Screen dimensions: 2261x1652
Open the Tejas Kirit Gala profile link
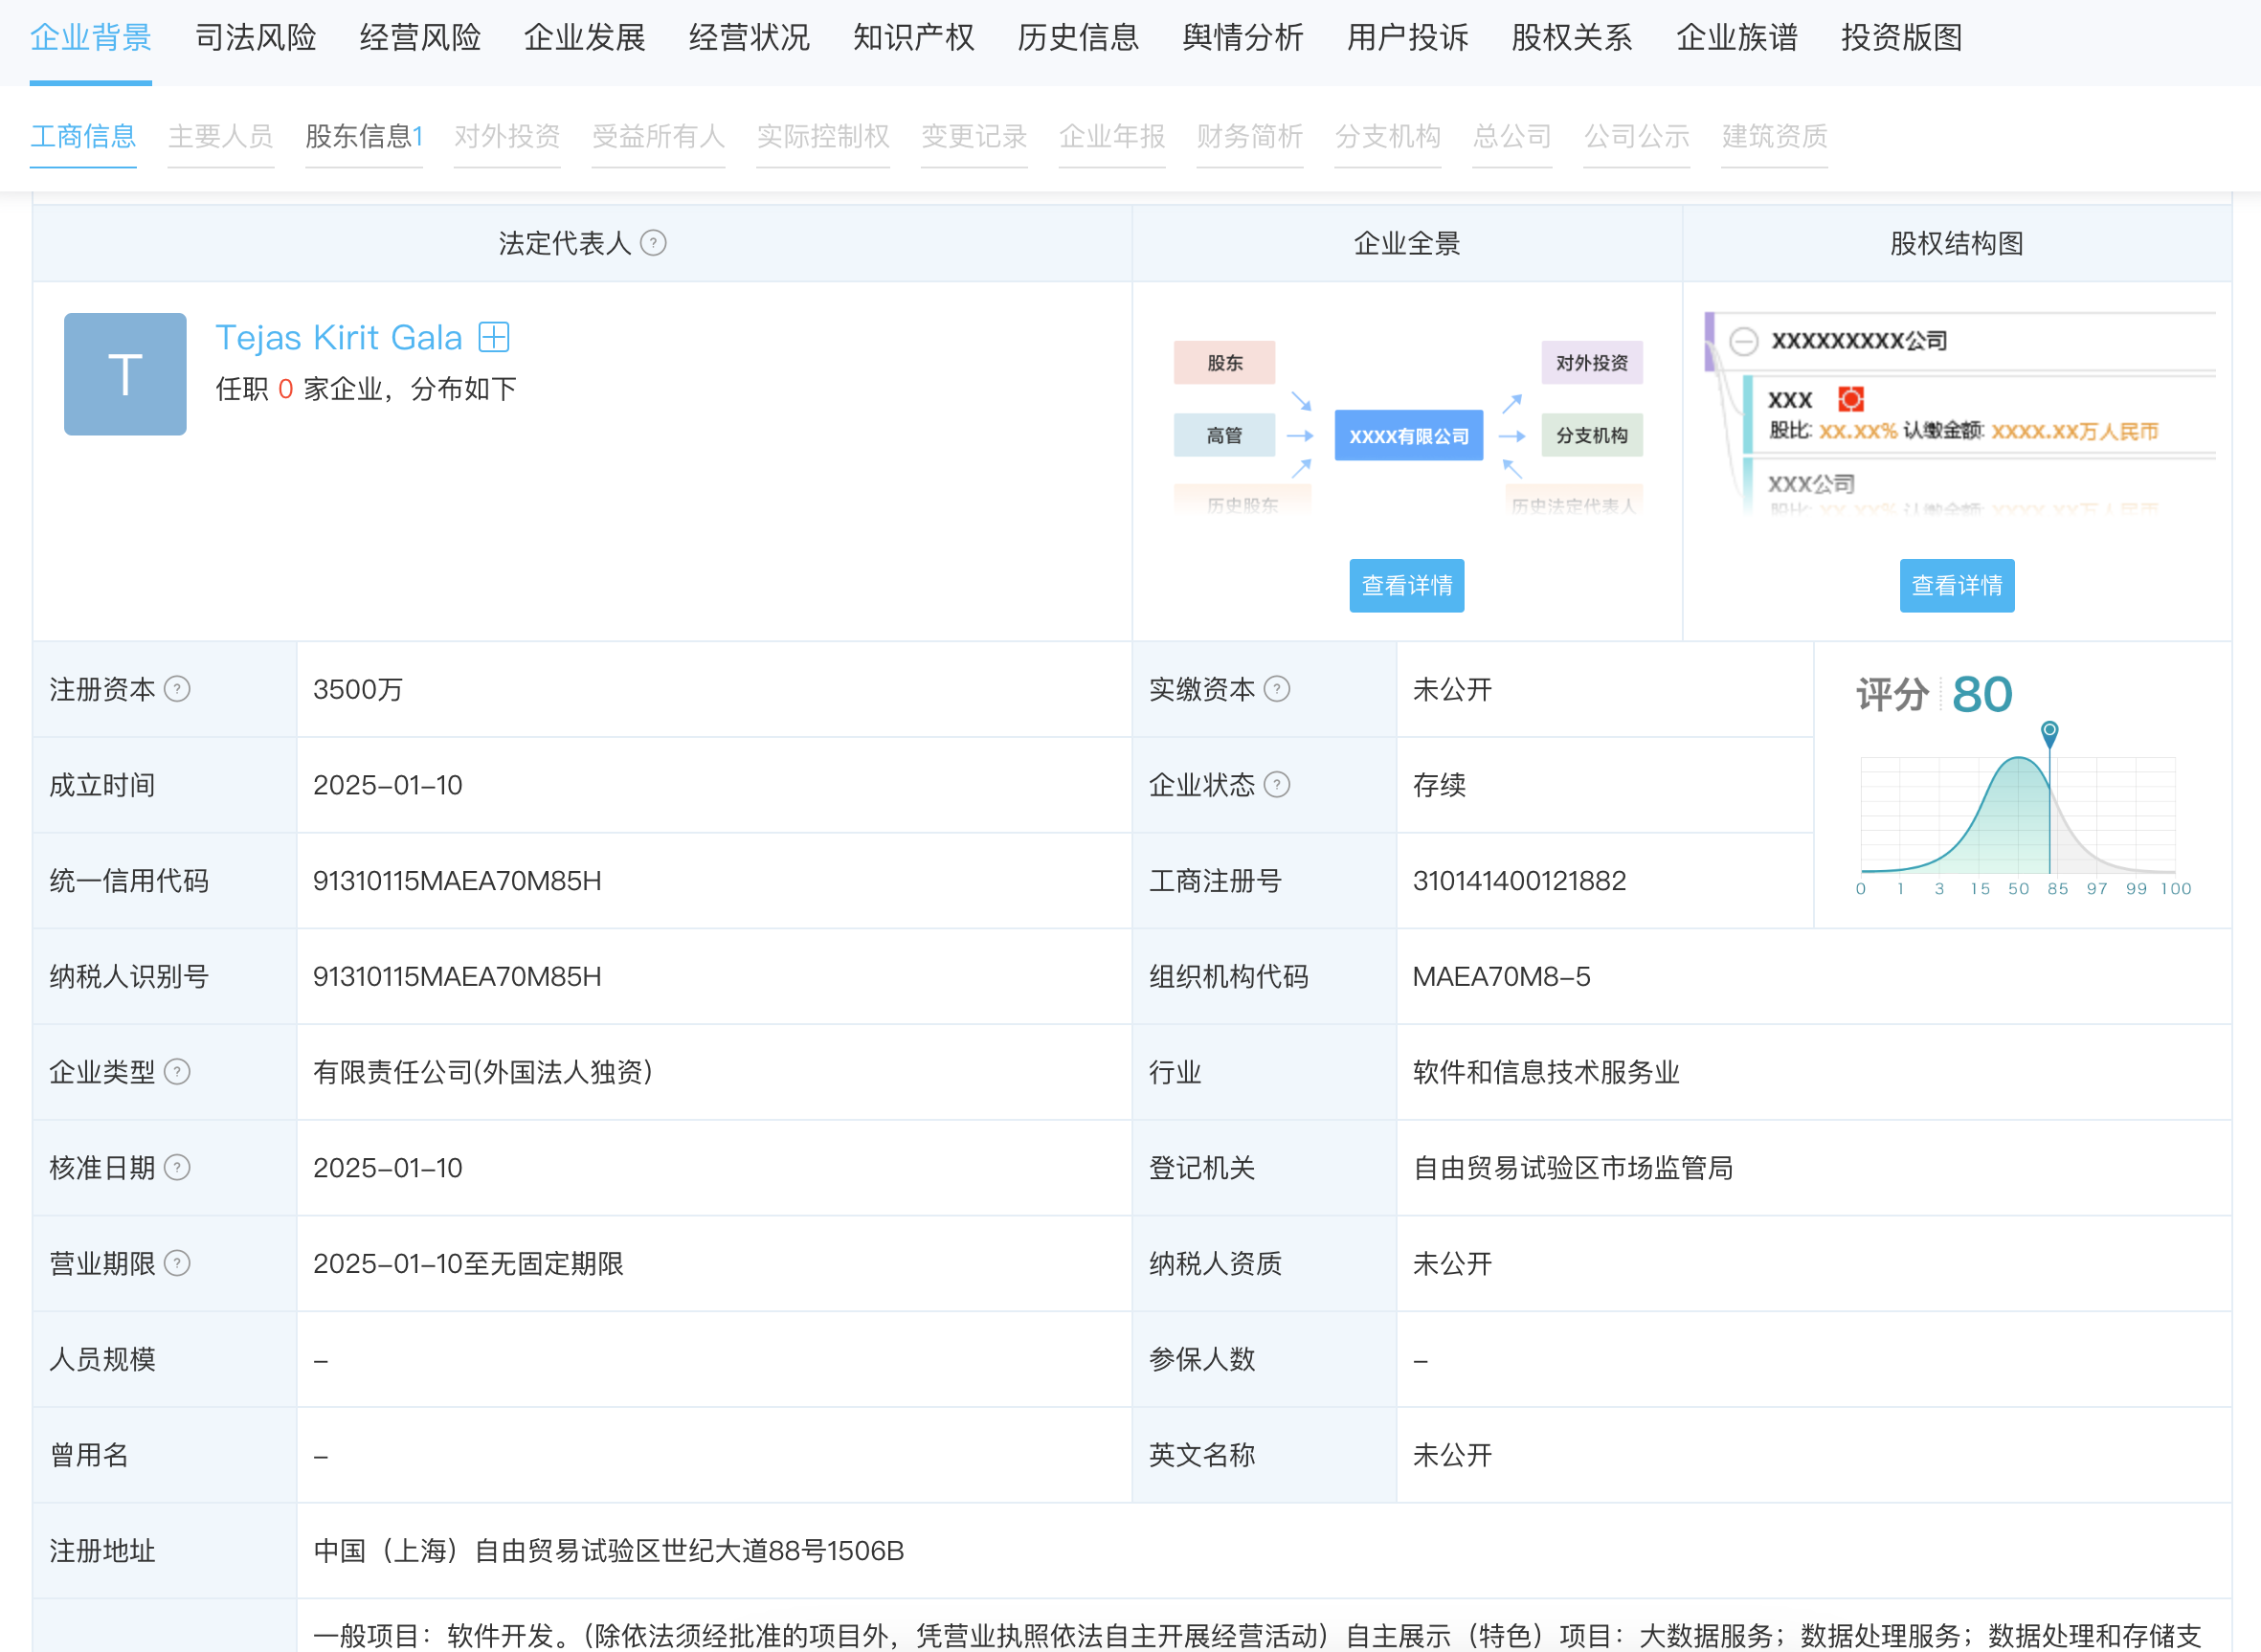point(339,338)
